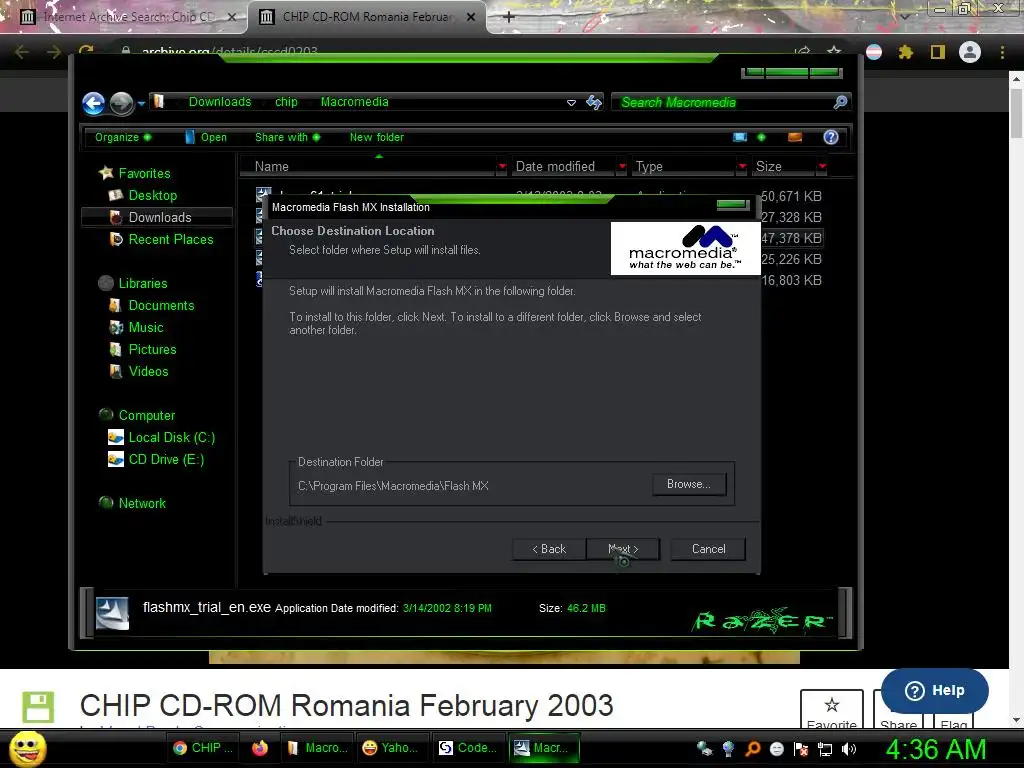Open Music library in the sidebar
This screenshot has width=1024, height=768.
tap(146, 328)
